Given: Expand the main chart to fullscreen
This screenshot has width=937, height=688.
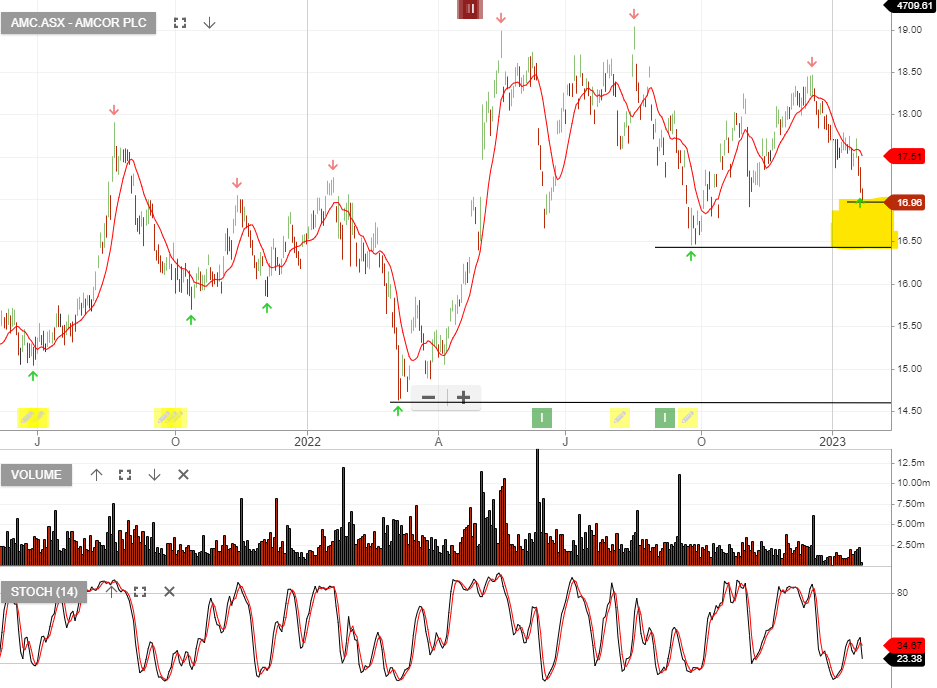Looking at the screenshot, I should [x=182, y=22].
